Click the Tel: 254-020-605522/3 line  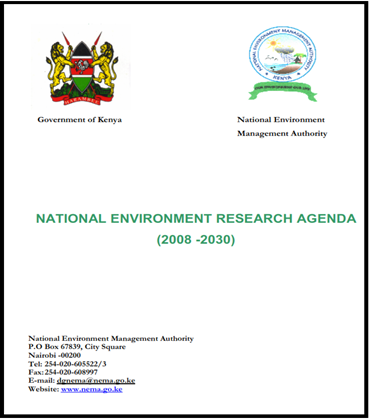67,364
